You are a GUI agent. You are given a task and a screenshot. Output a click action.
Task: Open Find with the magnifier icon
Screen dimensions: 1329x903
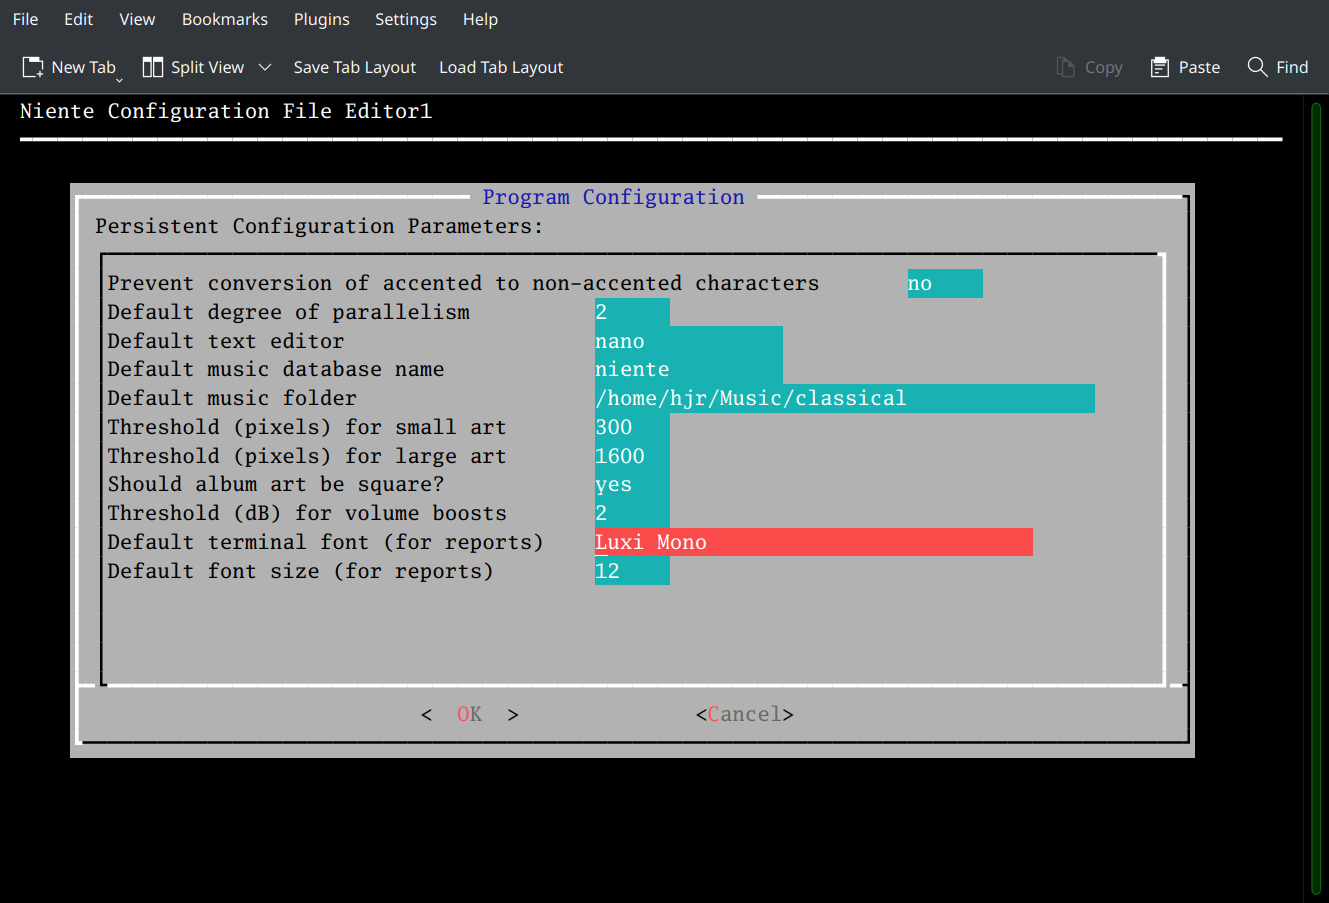[x=1277, y=67]
